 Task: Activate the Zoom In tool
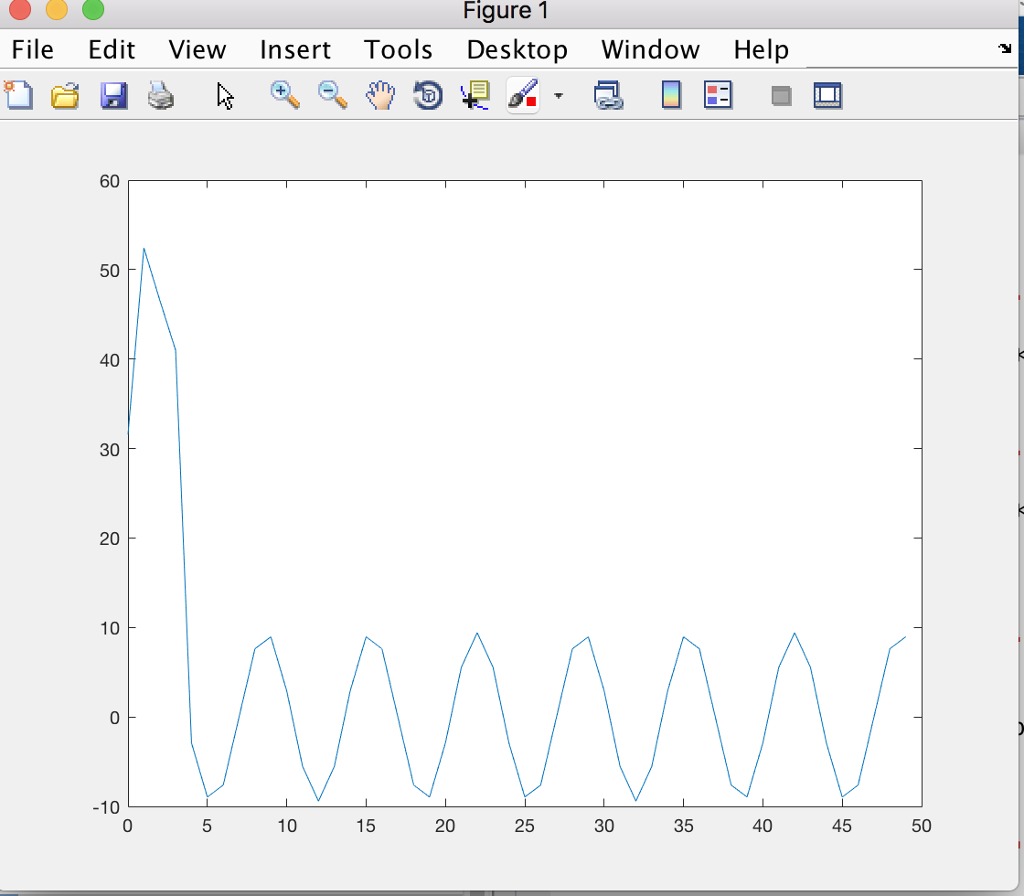[x=285, y=95]
